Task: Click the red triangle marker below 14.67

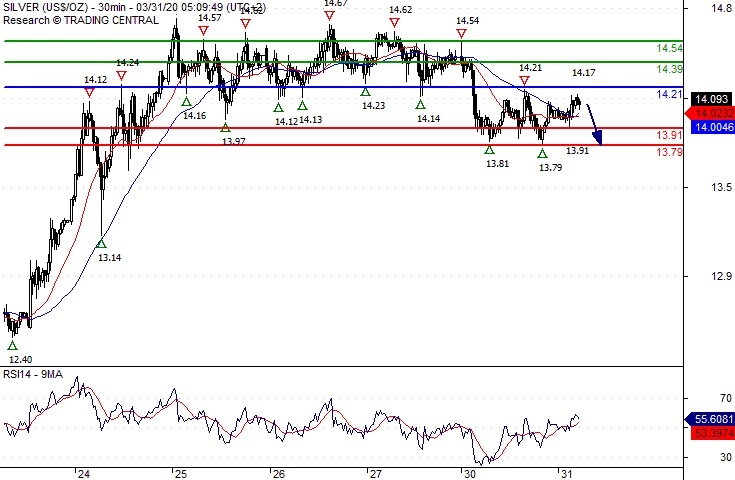Action: (329, 17)
